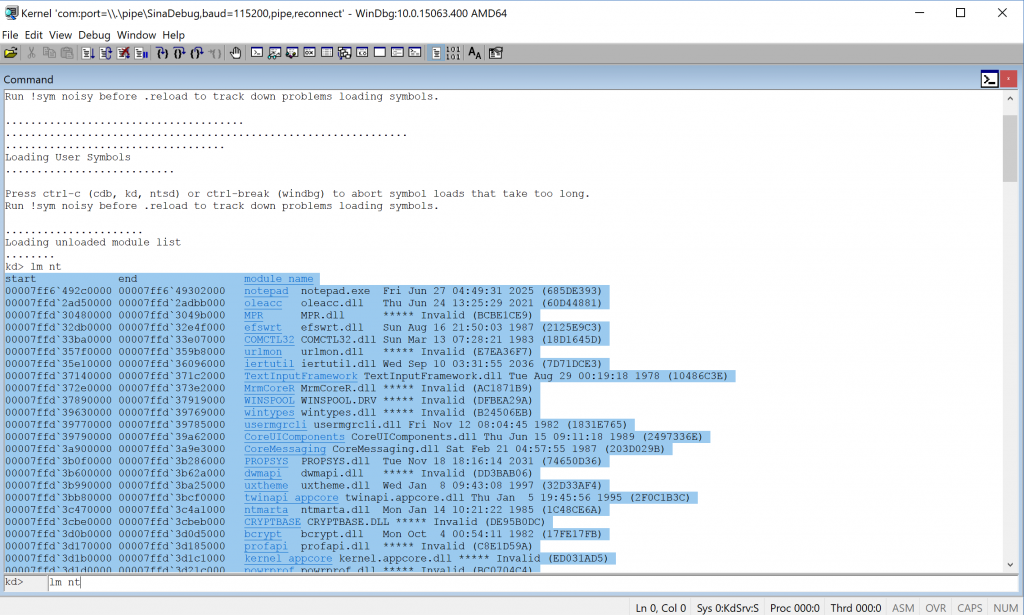The width and height of the screenshot is (1024, 615).
Task: Click the Cut scissors icon
Action: pos(31,54)
